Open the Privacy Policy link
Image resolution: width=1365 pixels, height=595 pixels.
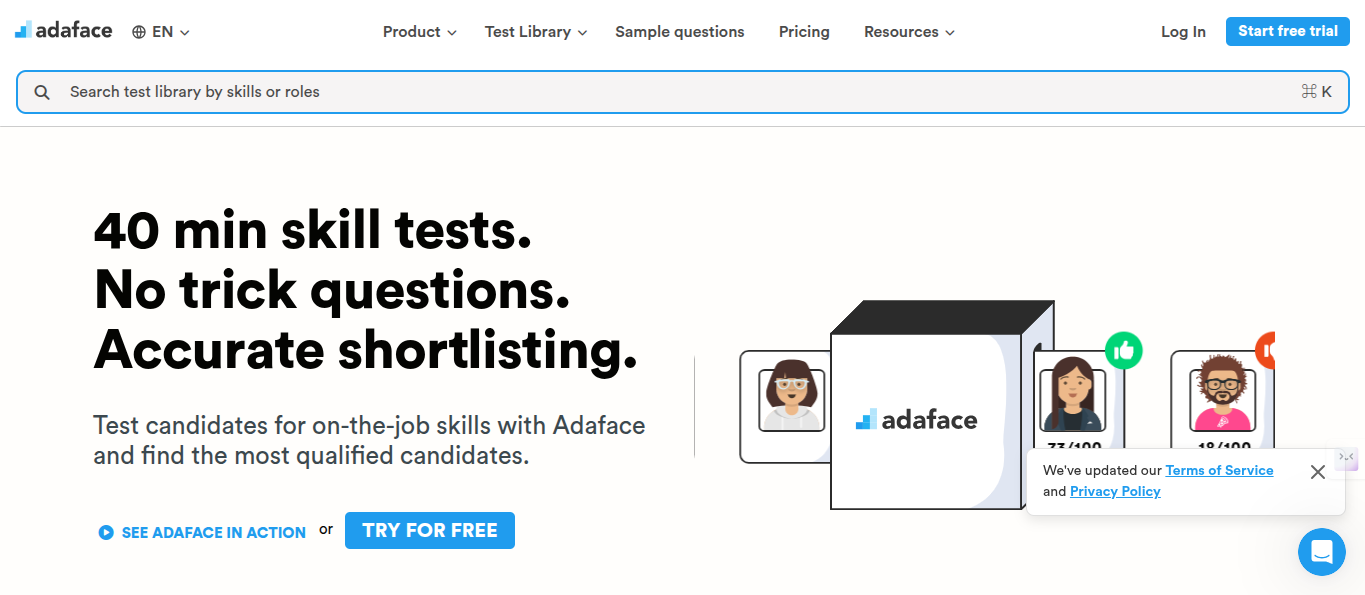(x=1115, y=491)
